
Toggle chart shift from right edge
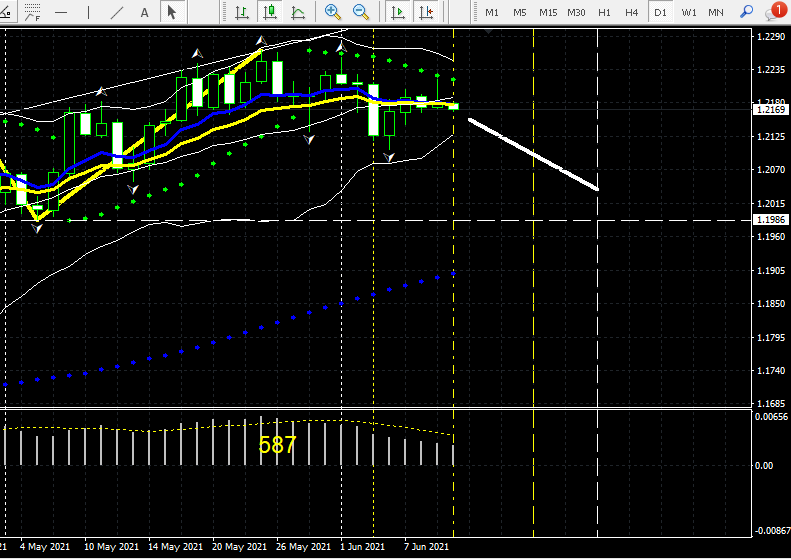point(427,12)
